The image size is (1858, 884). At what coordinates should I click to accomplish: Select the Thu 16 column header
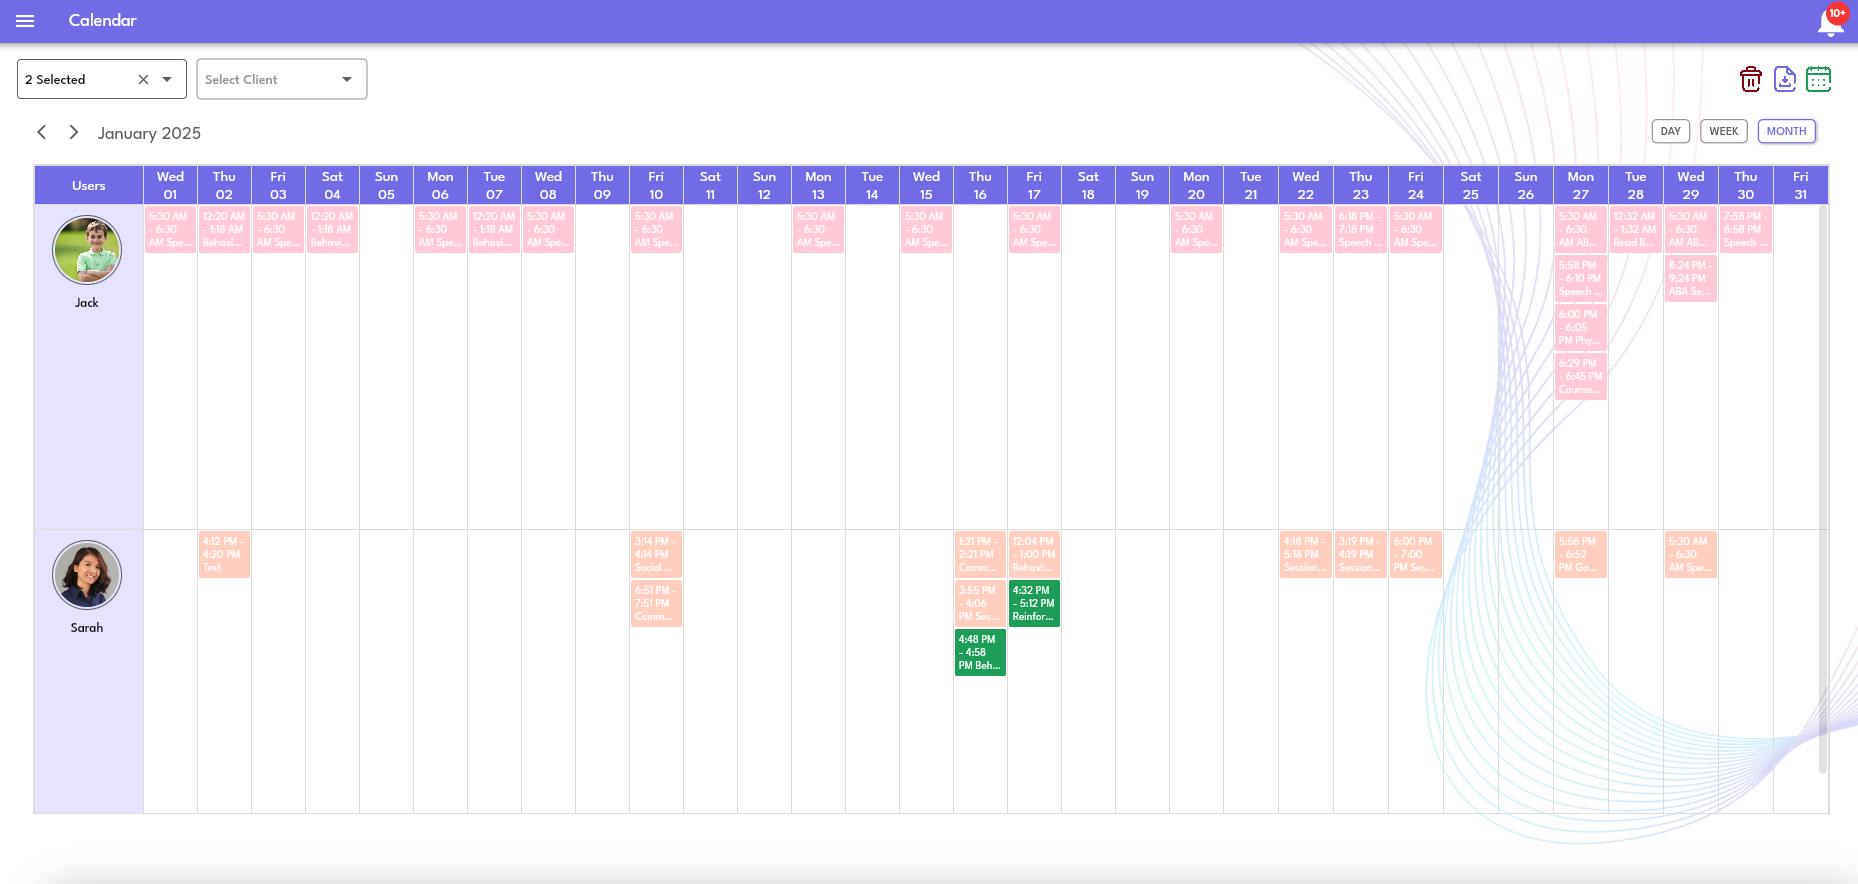point(980,185)
